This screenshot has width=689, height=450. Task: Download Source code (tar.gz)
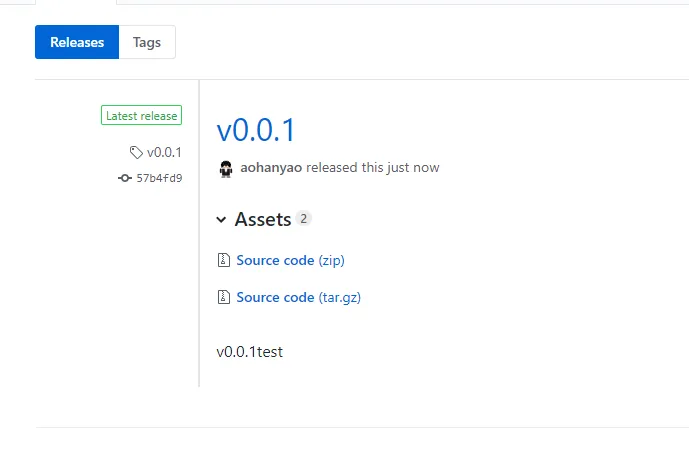[x=299, y=297]
